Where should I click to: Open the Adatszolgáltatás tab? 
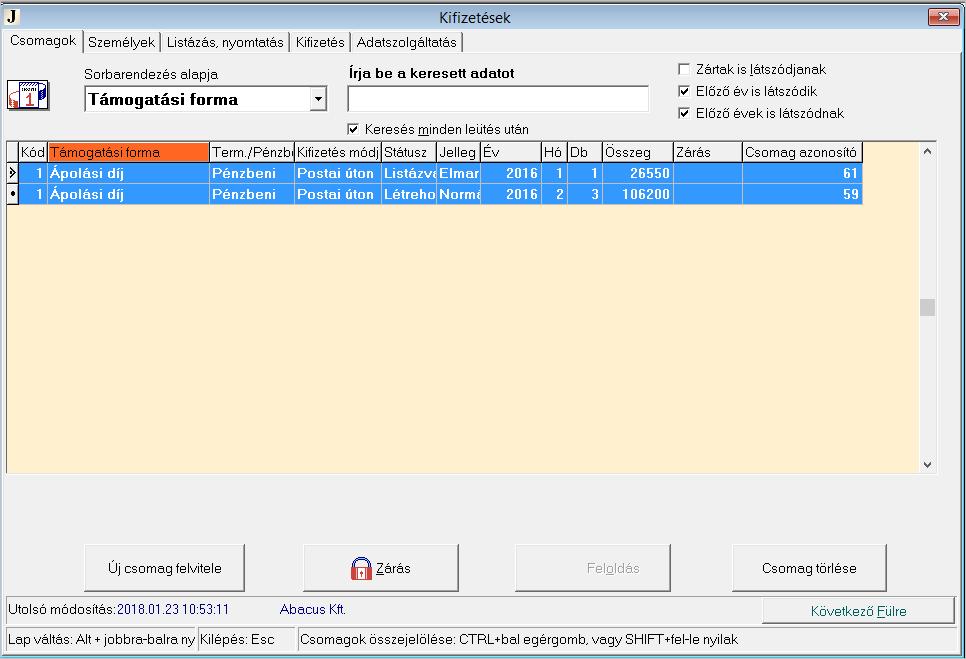(407, 42)
